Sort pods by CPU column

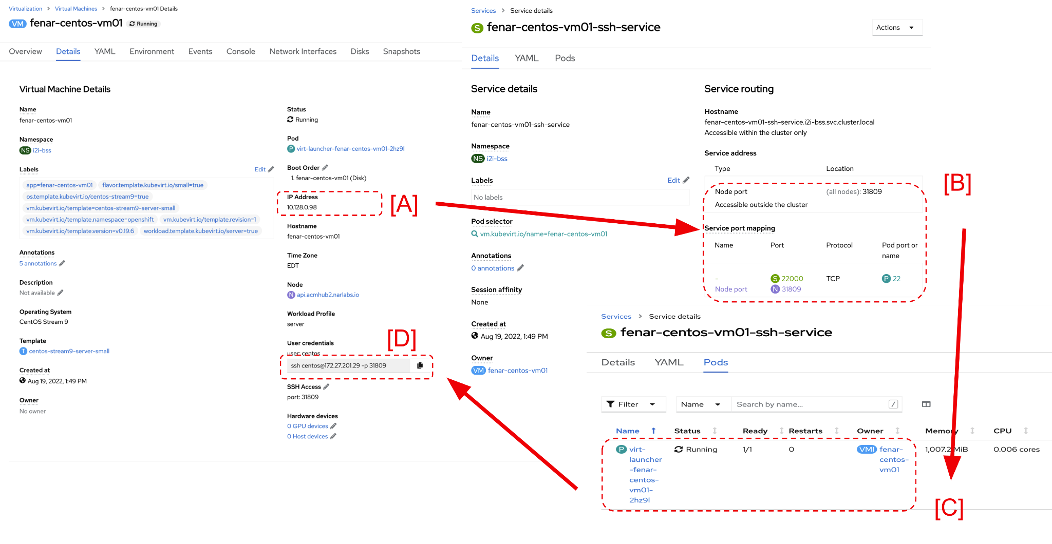click(1010, 431)
